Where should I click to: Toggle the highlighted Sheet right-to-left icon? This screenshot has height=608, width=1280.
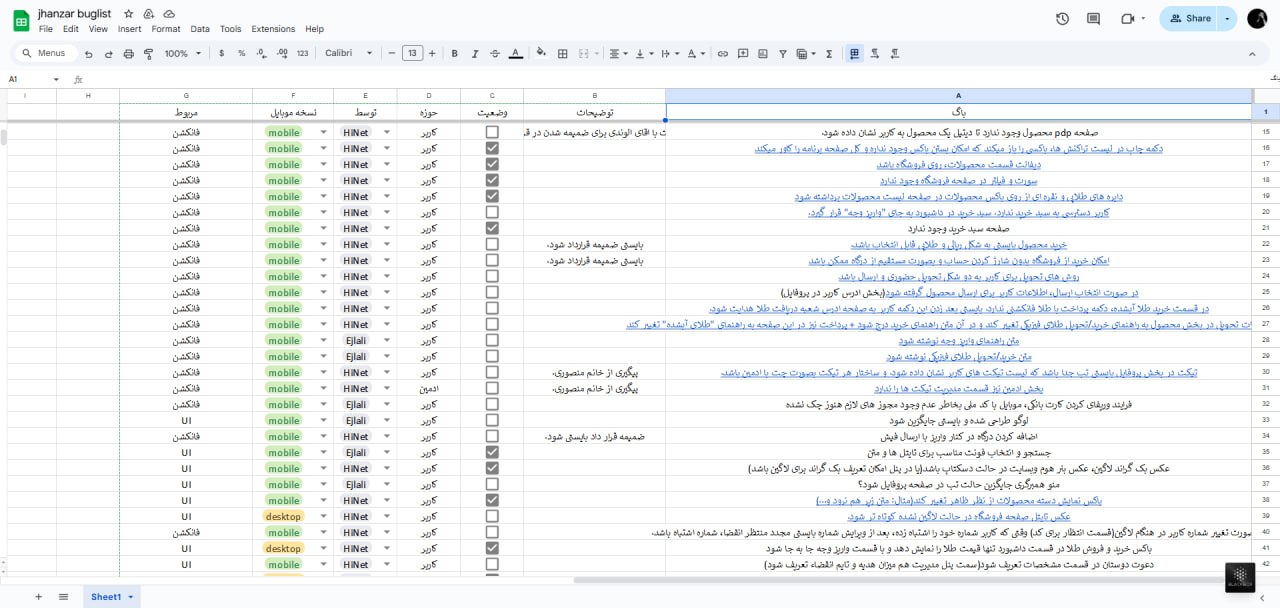click(854, 54)
